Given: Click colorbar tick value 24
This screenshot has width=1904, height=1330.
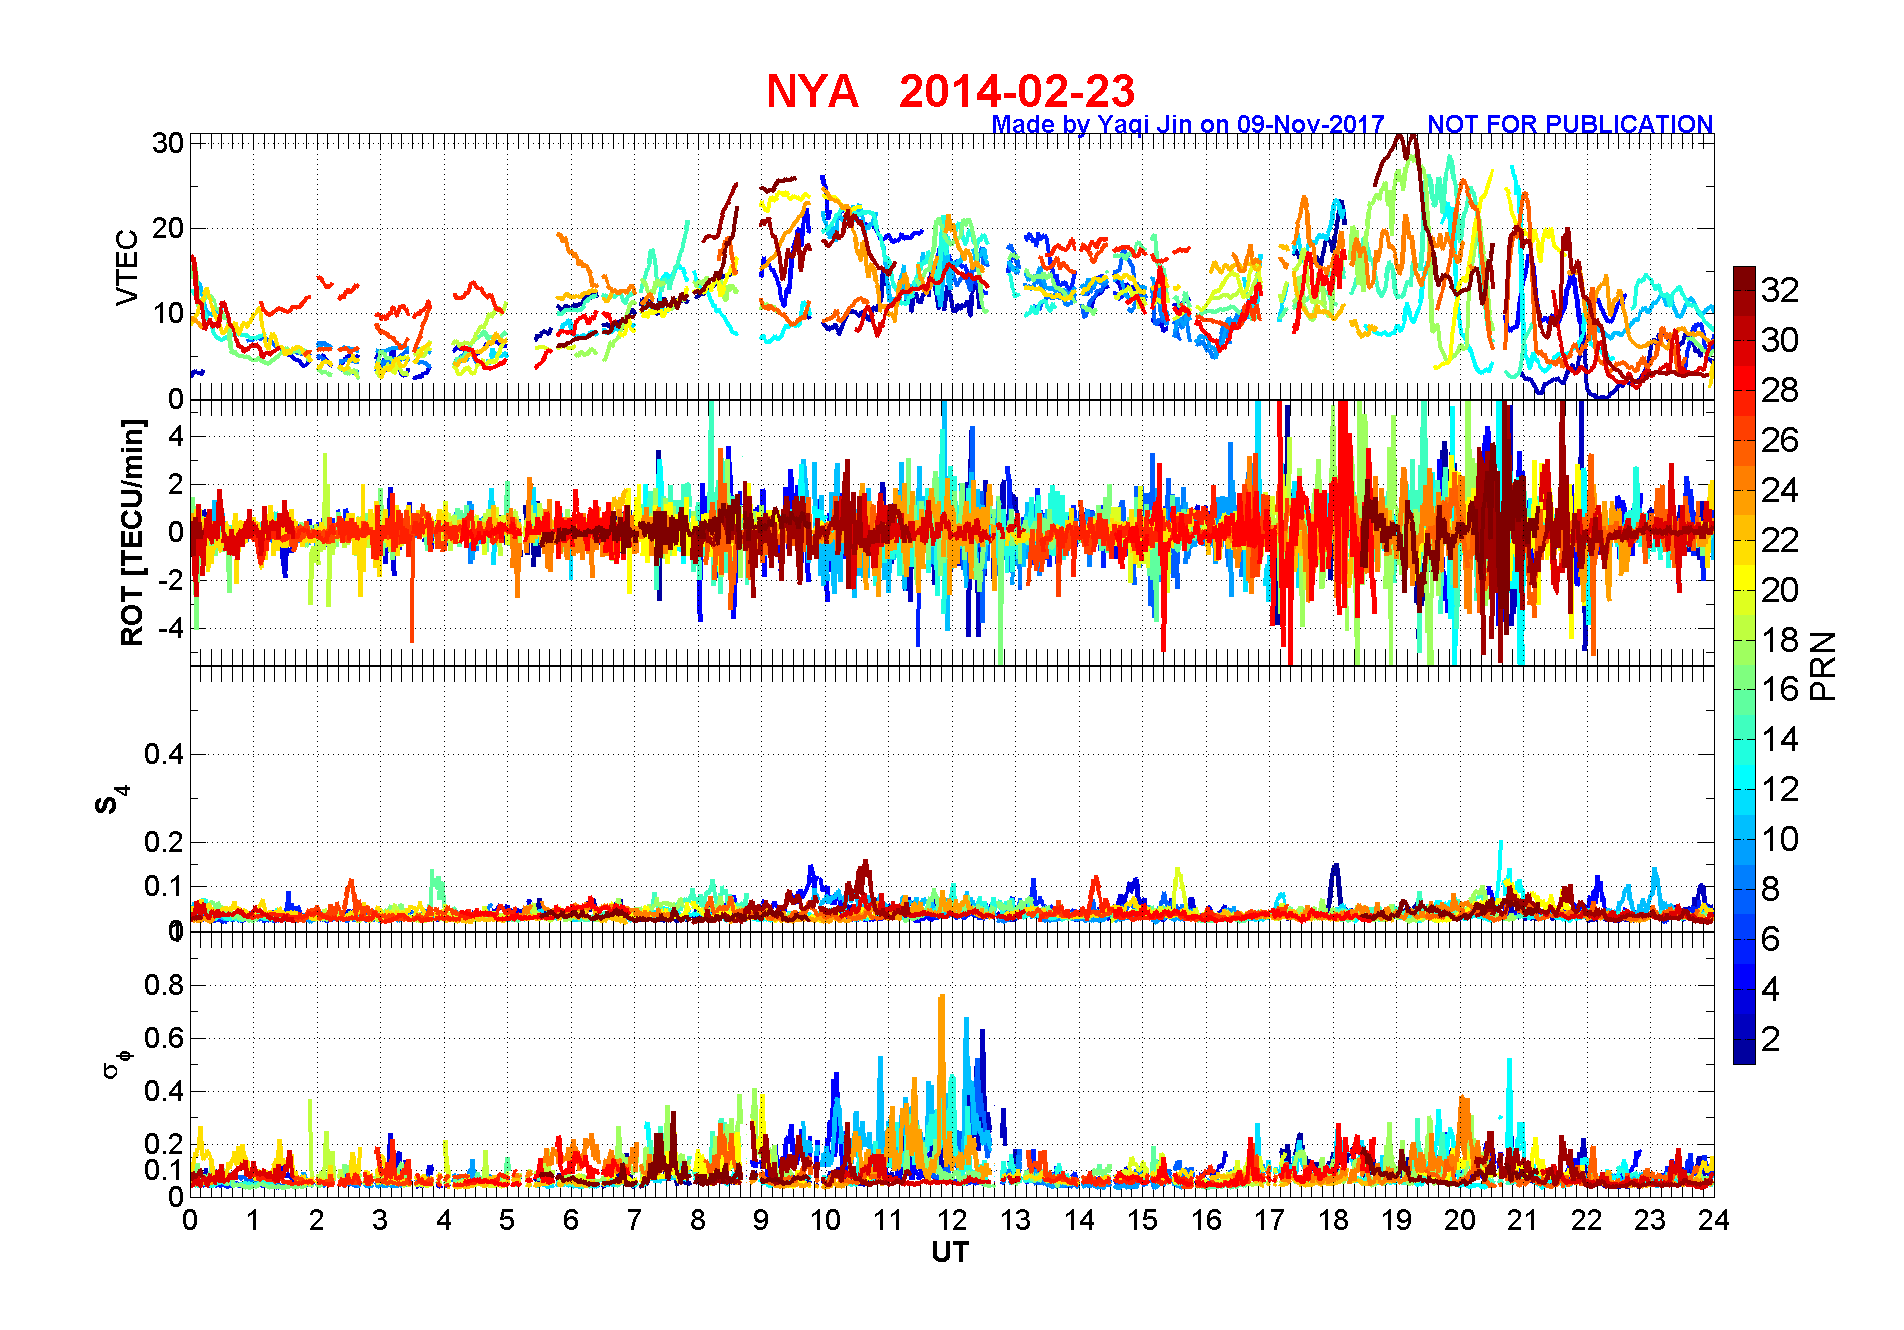Looking at the screenshot, I should pyautogui.click(x=1780, y=490).
